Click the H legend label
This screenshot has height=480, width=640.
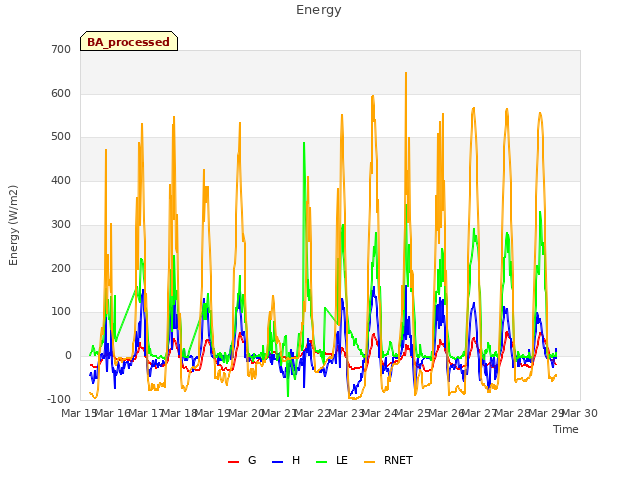[296, 460]
